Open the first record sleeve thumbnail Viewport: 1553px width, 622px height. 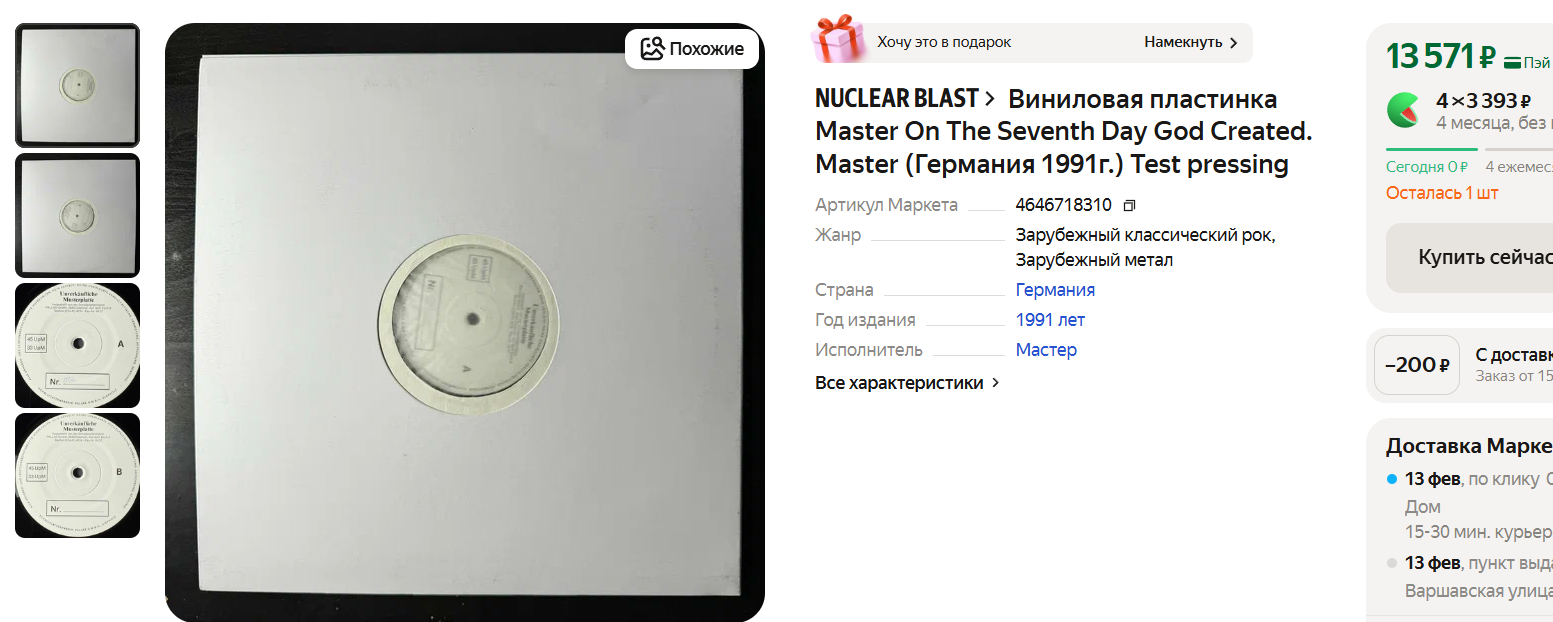tap(77, 85)
